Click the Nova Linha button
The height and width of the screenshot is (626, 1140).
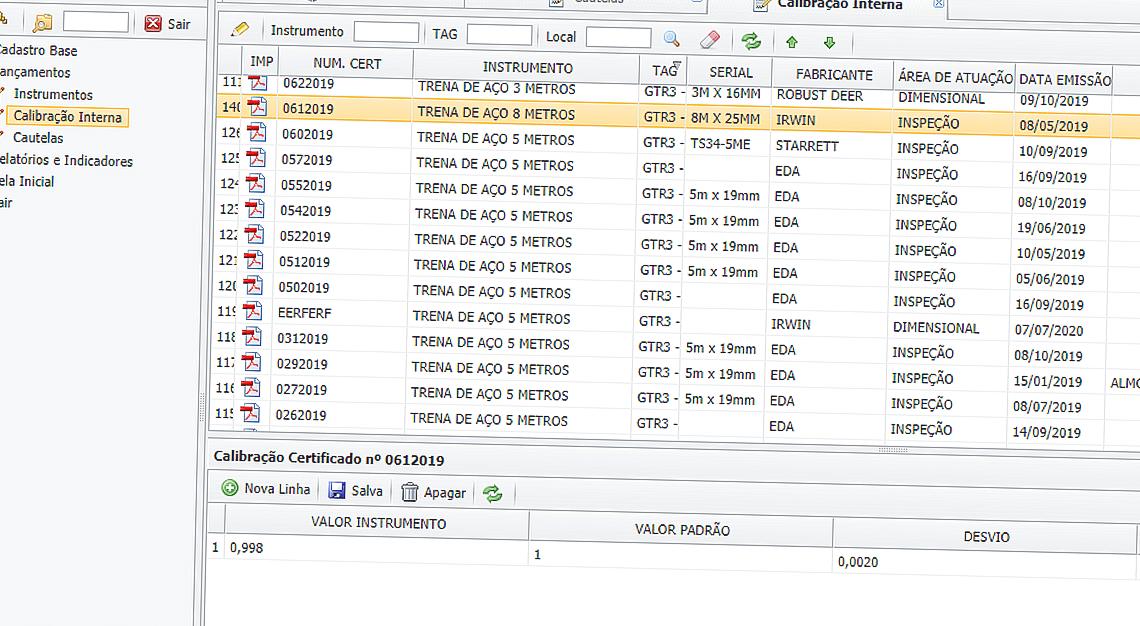(x=267, y=489)
